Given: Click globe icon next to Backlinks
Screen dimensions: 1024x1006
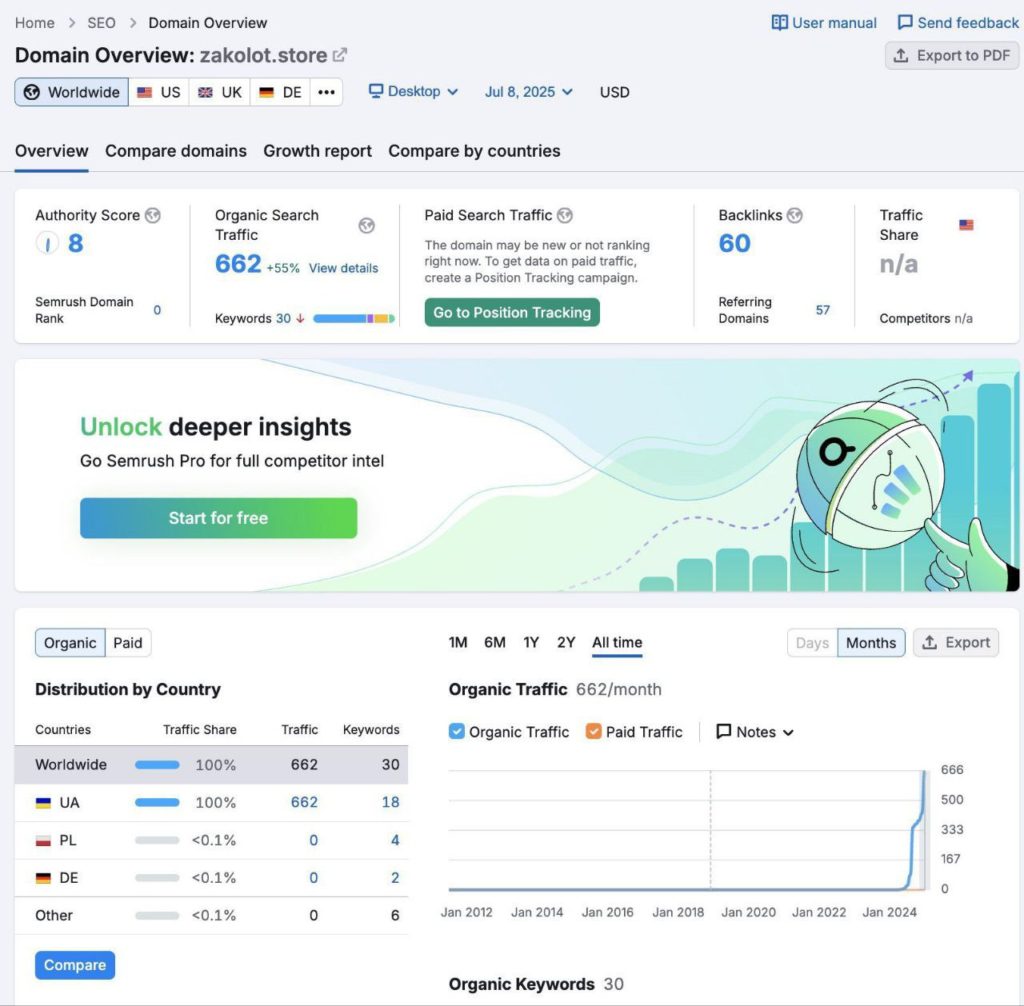Looking at the screenshot, I should click(795, 215).
